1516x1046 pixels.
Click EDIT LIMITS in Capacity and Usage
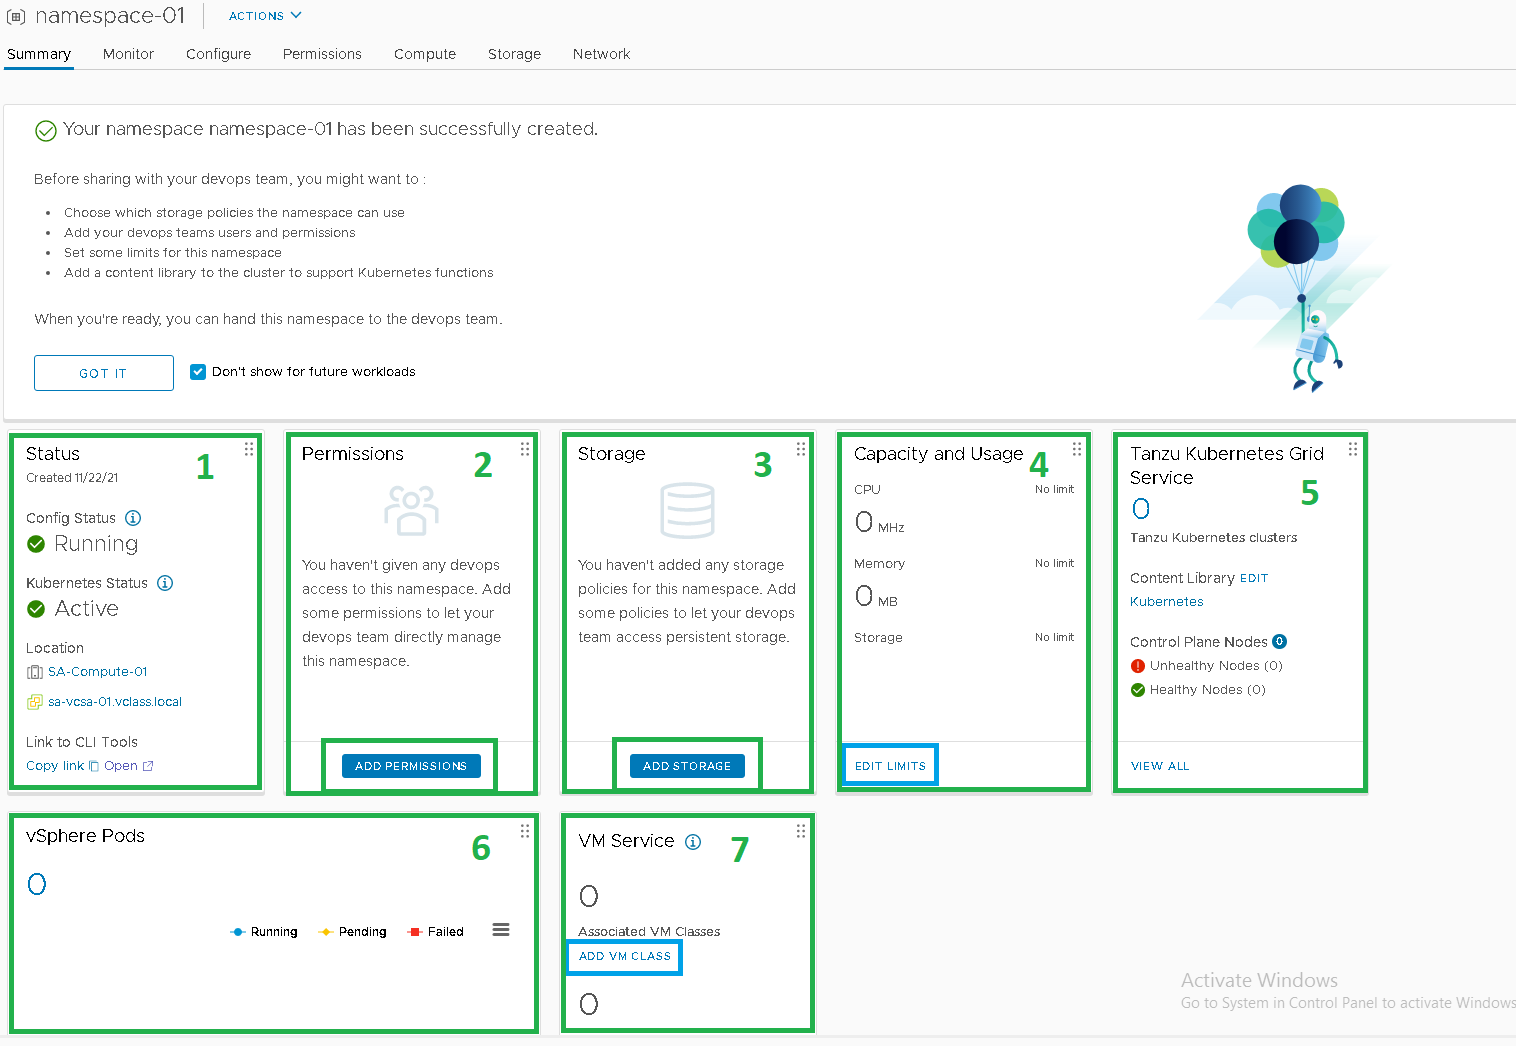pos(890,766)
